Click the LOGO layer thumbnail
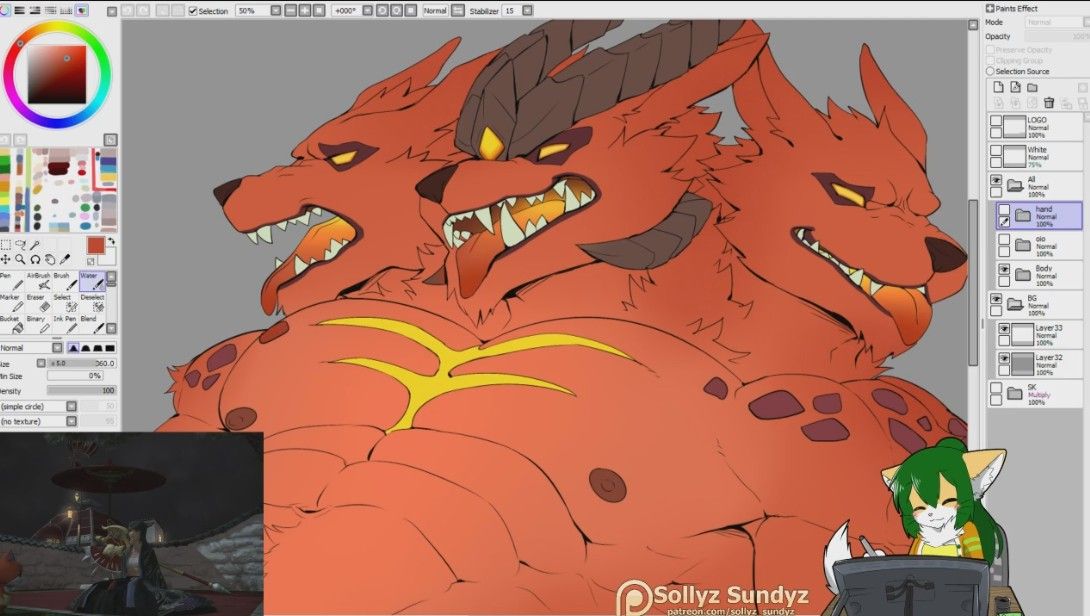This screenshot has width=1090, height=616. 1015,127
